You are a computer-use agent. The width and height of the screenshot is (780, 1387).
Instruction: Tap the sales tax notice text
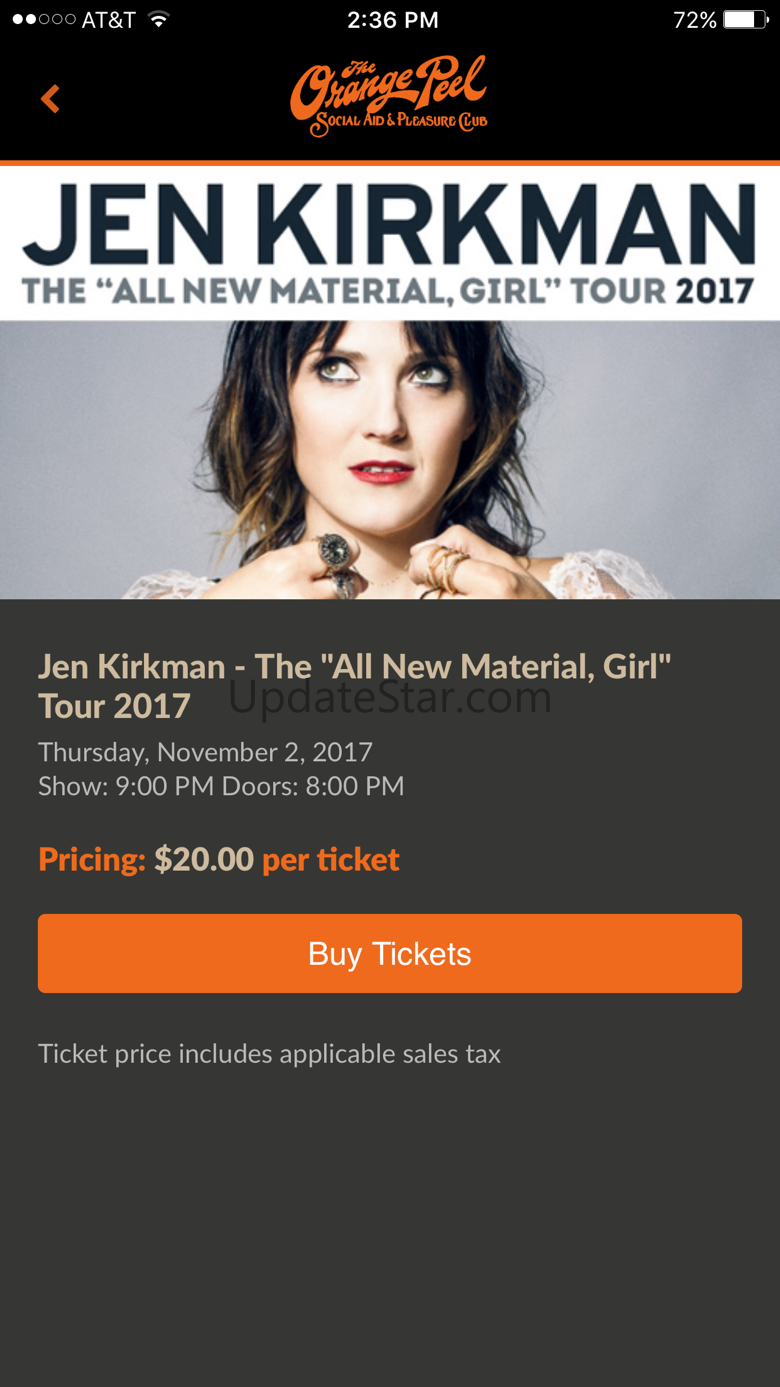click(269, 1054)
